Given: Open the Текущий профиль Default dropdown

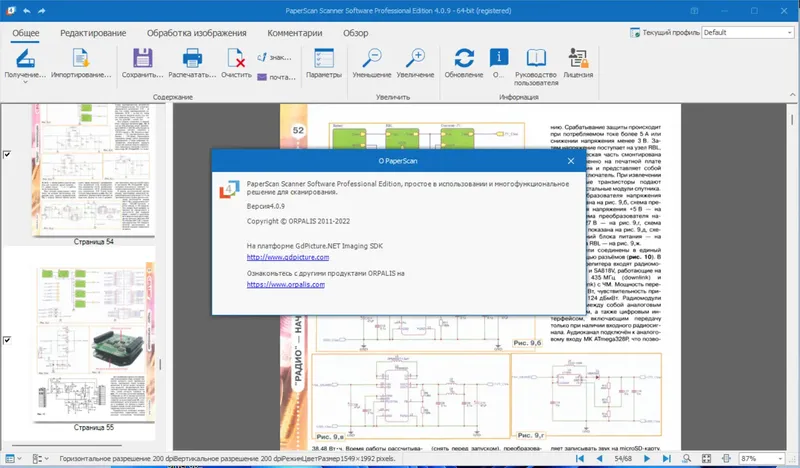Looking at the screenshot, I should pos(789,32).
